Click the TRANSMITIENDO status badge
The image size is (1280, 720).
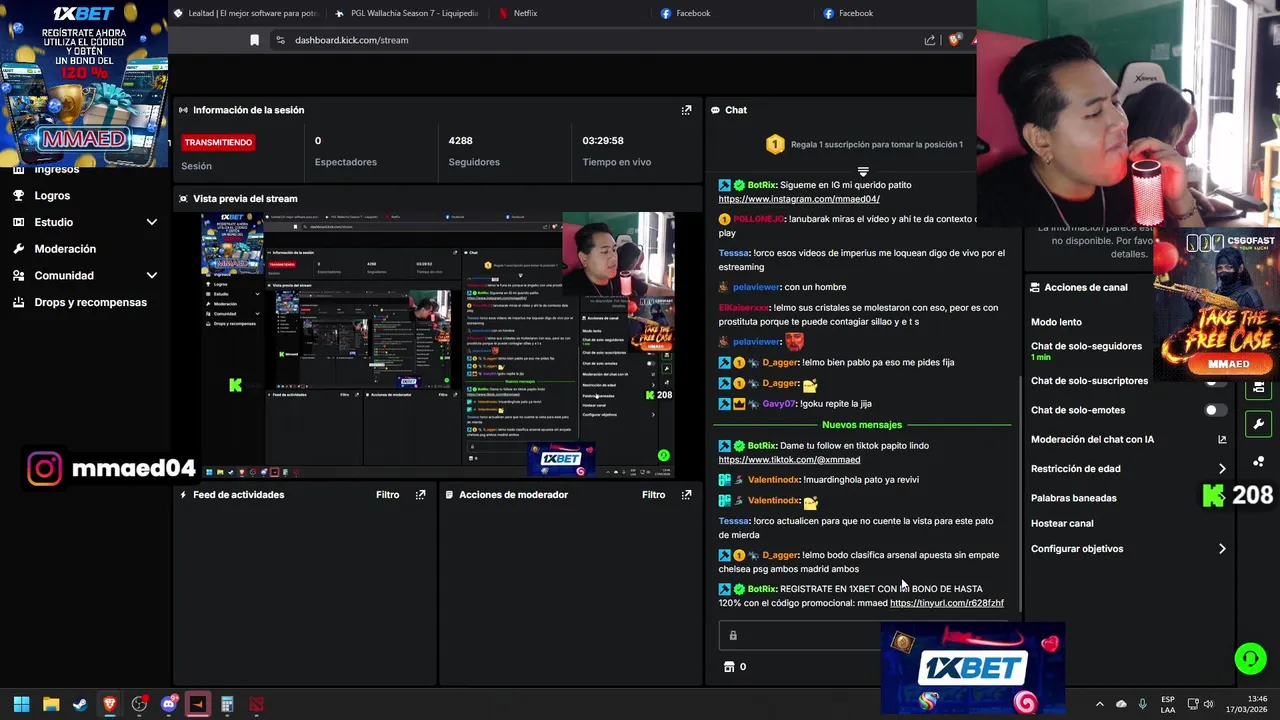(x=218, y=142)
